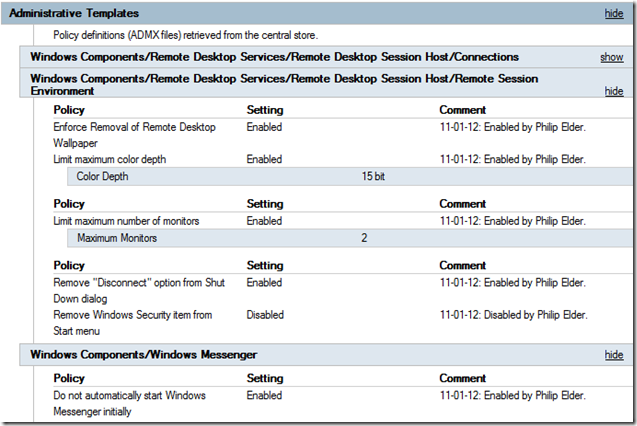This screenshot has height=426, width=637.
Task: Show the Session Host/Connections section
Action: (x=611, y=57)
